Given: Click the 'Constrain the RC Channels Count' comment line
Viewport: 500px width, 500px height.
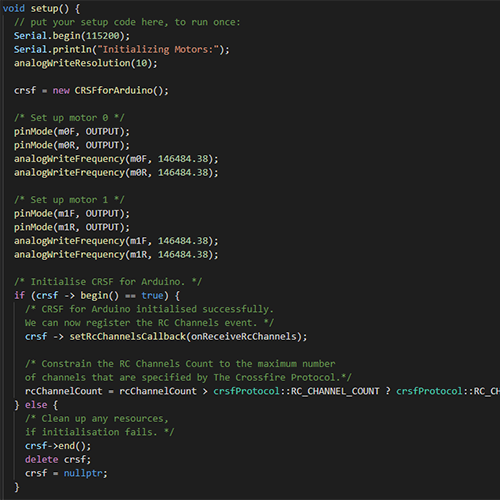Looking at the screenshot, I should pos(180,364).
